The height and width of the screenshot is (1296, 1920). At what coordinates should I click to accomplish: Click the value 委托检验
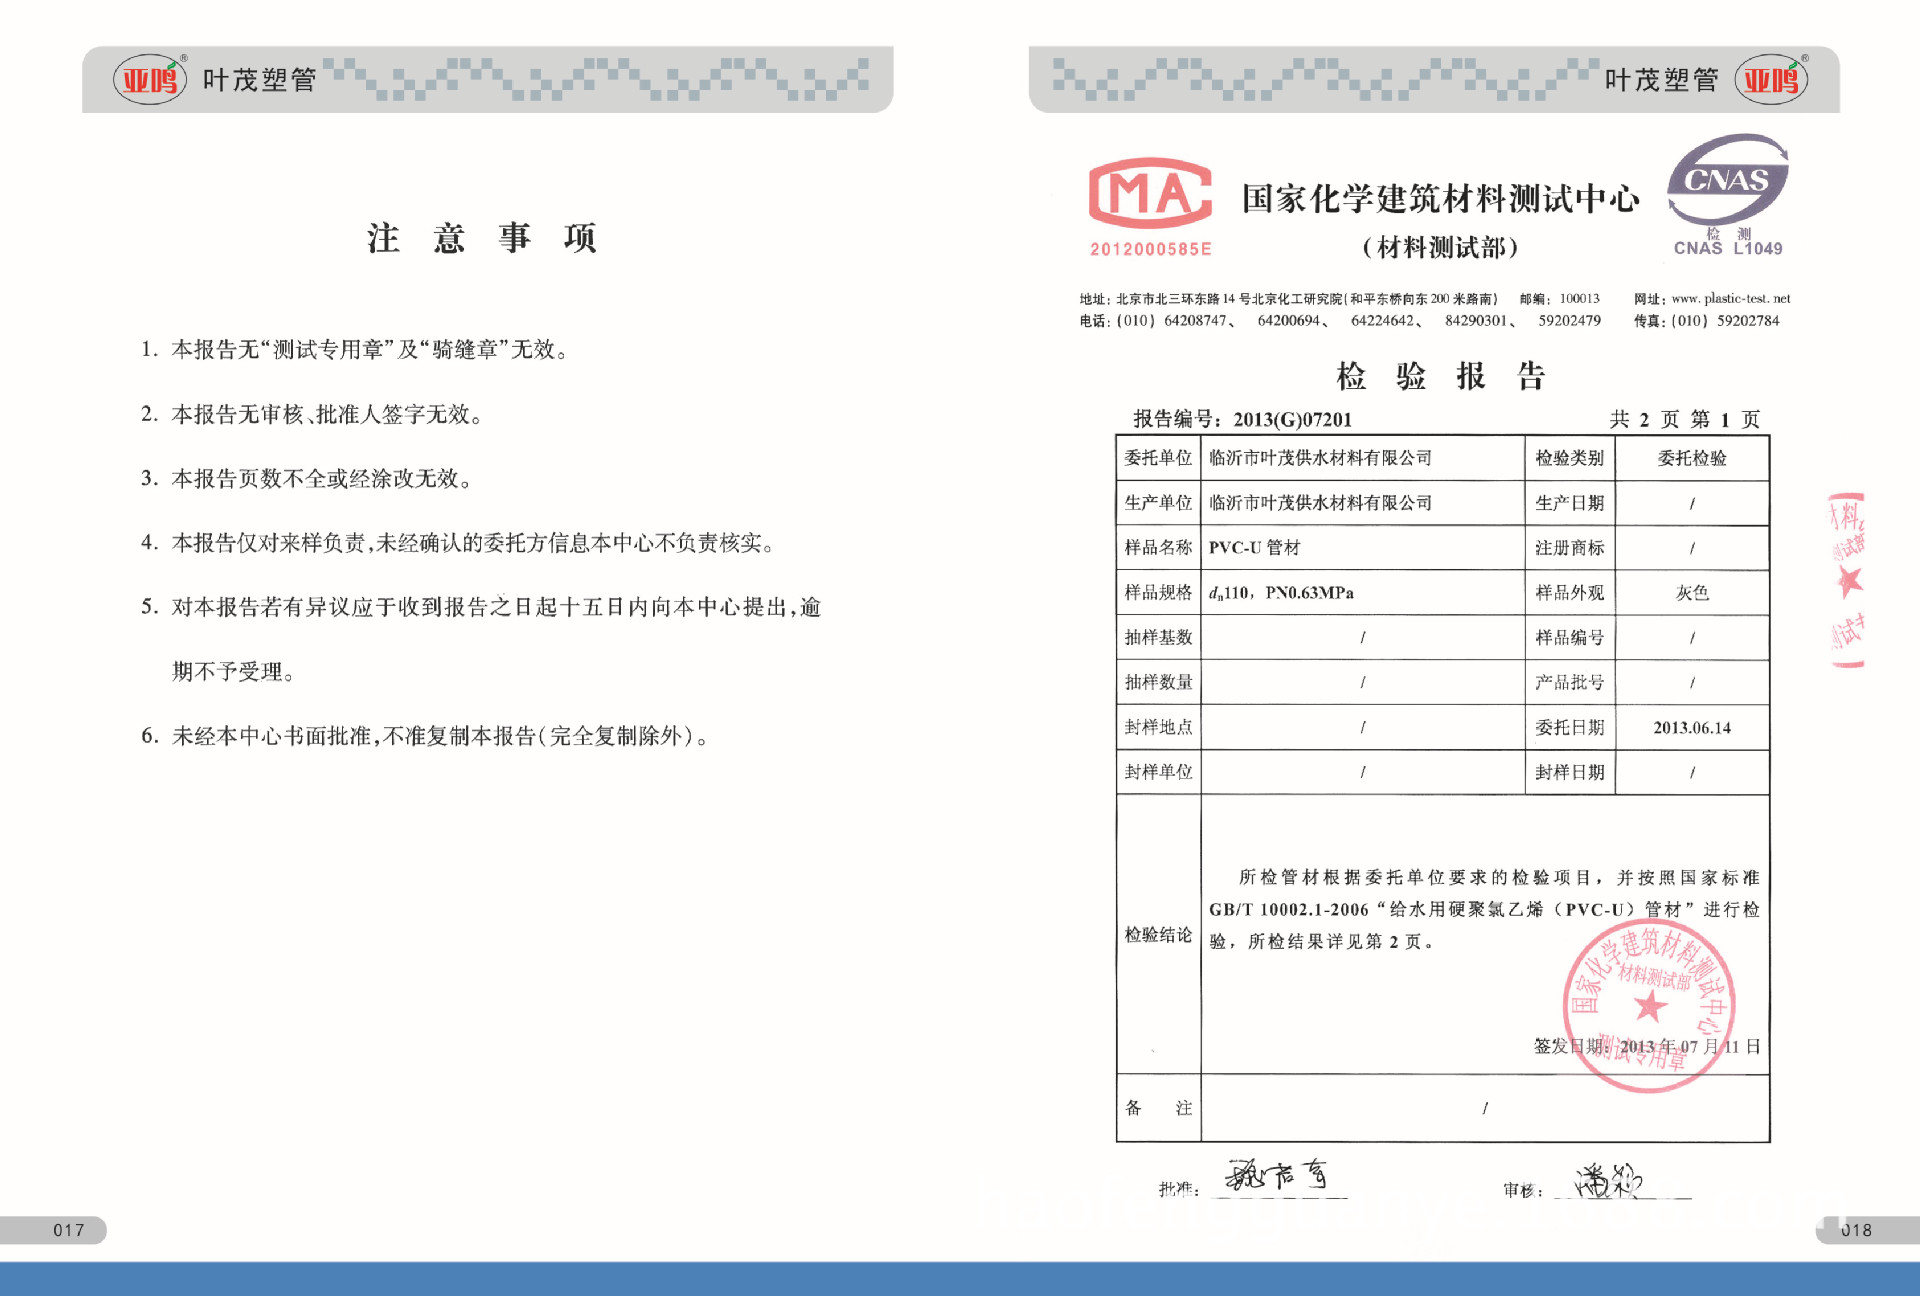[x=1692, y=458]
